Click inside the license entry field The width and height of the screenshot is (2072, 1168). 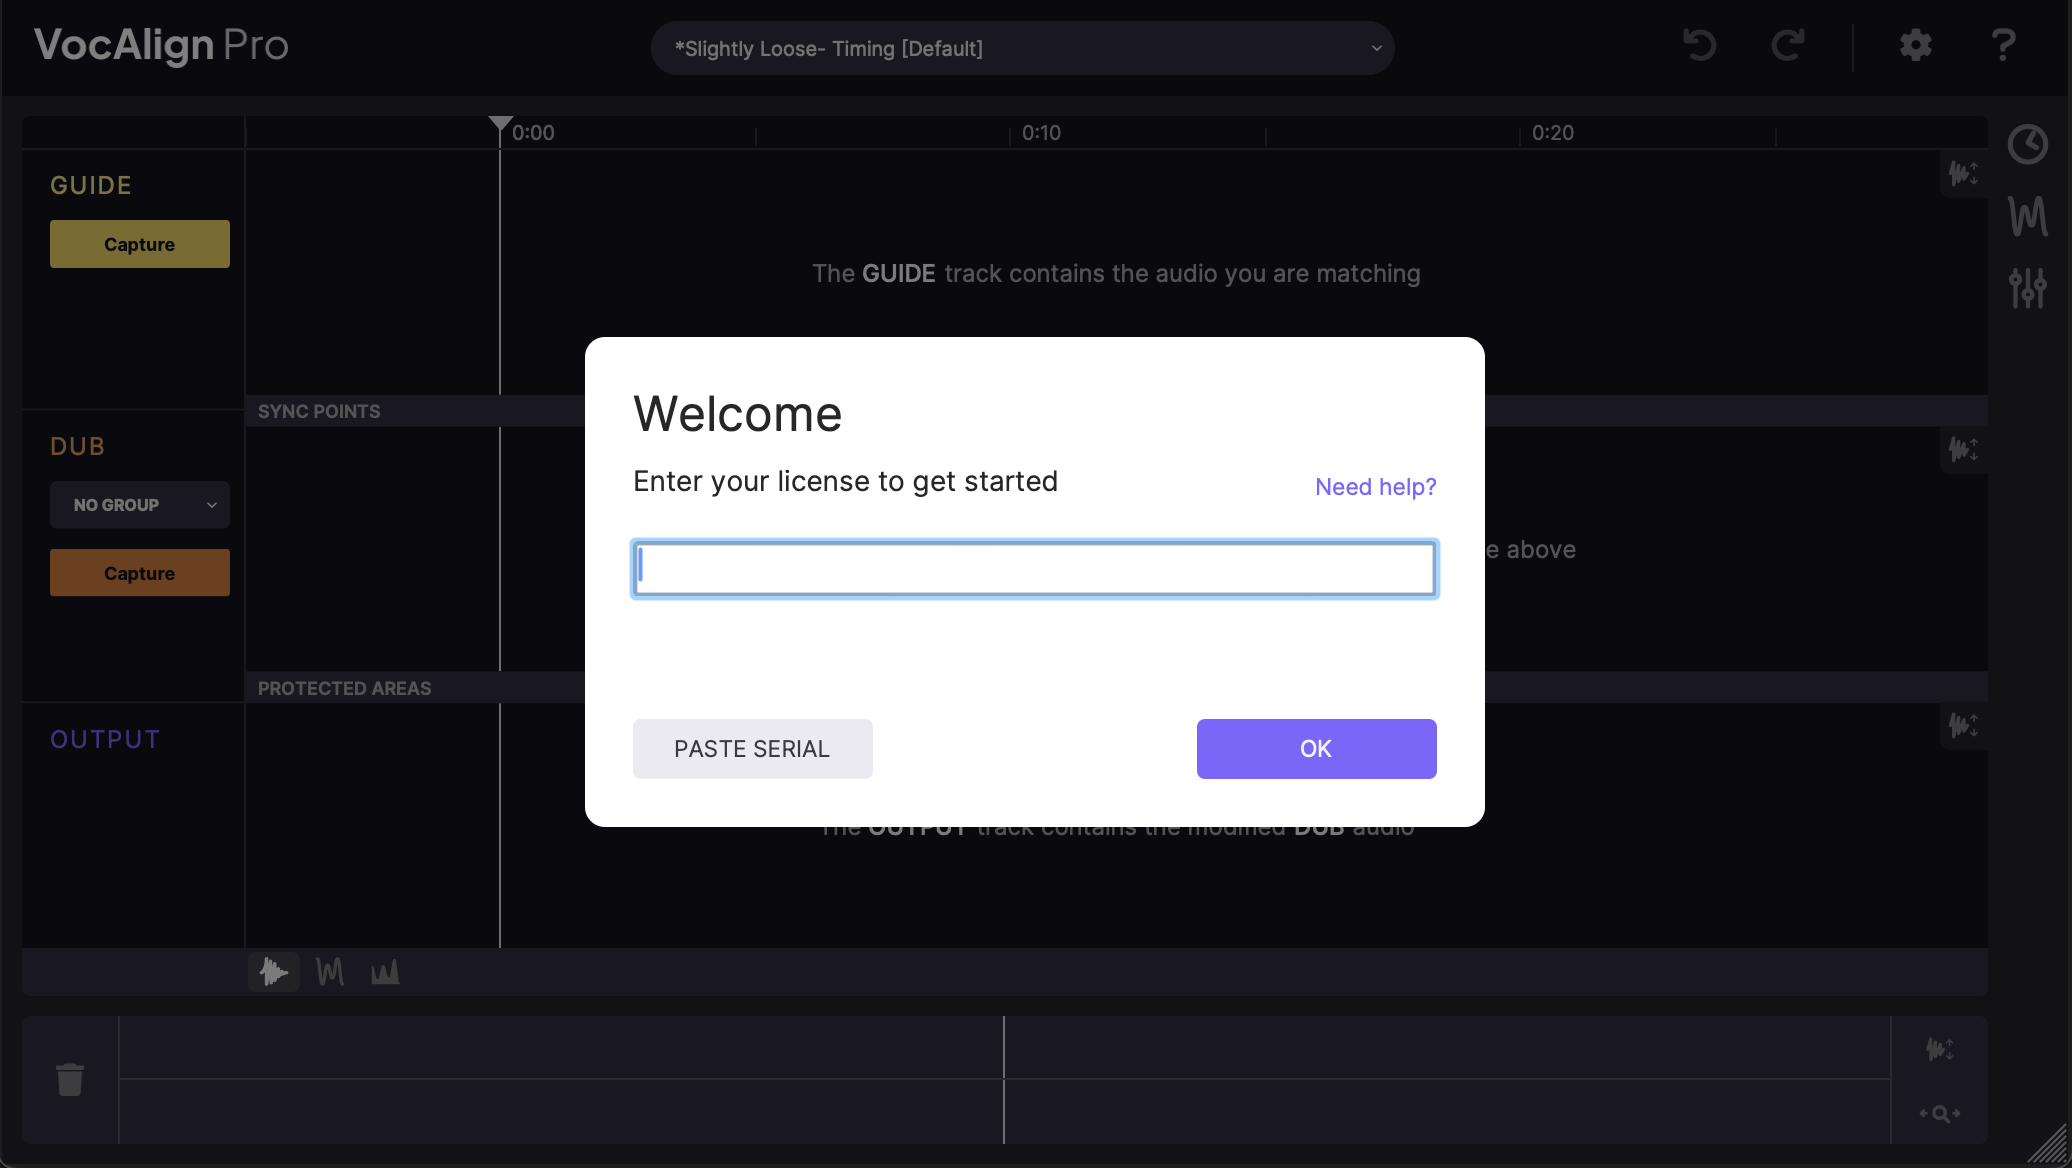point(1034,568)
